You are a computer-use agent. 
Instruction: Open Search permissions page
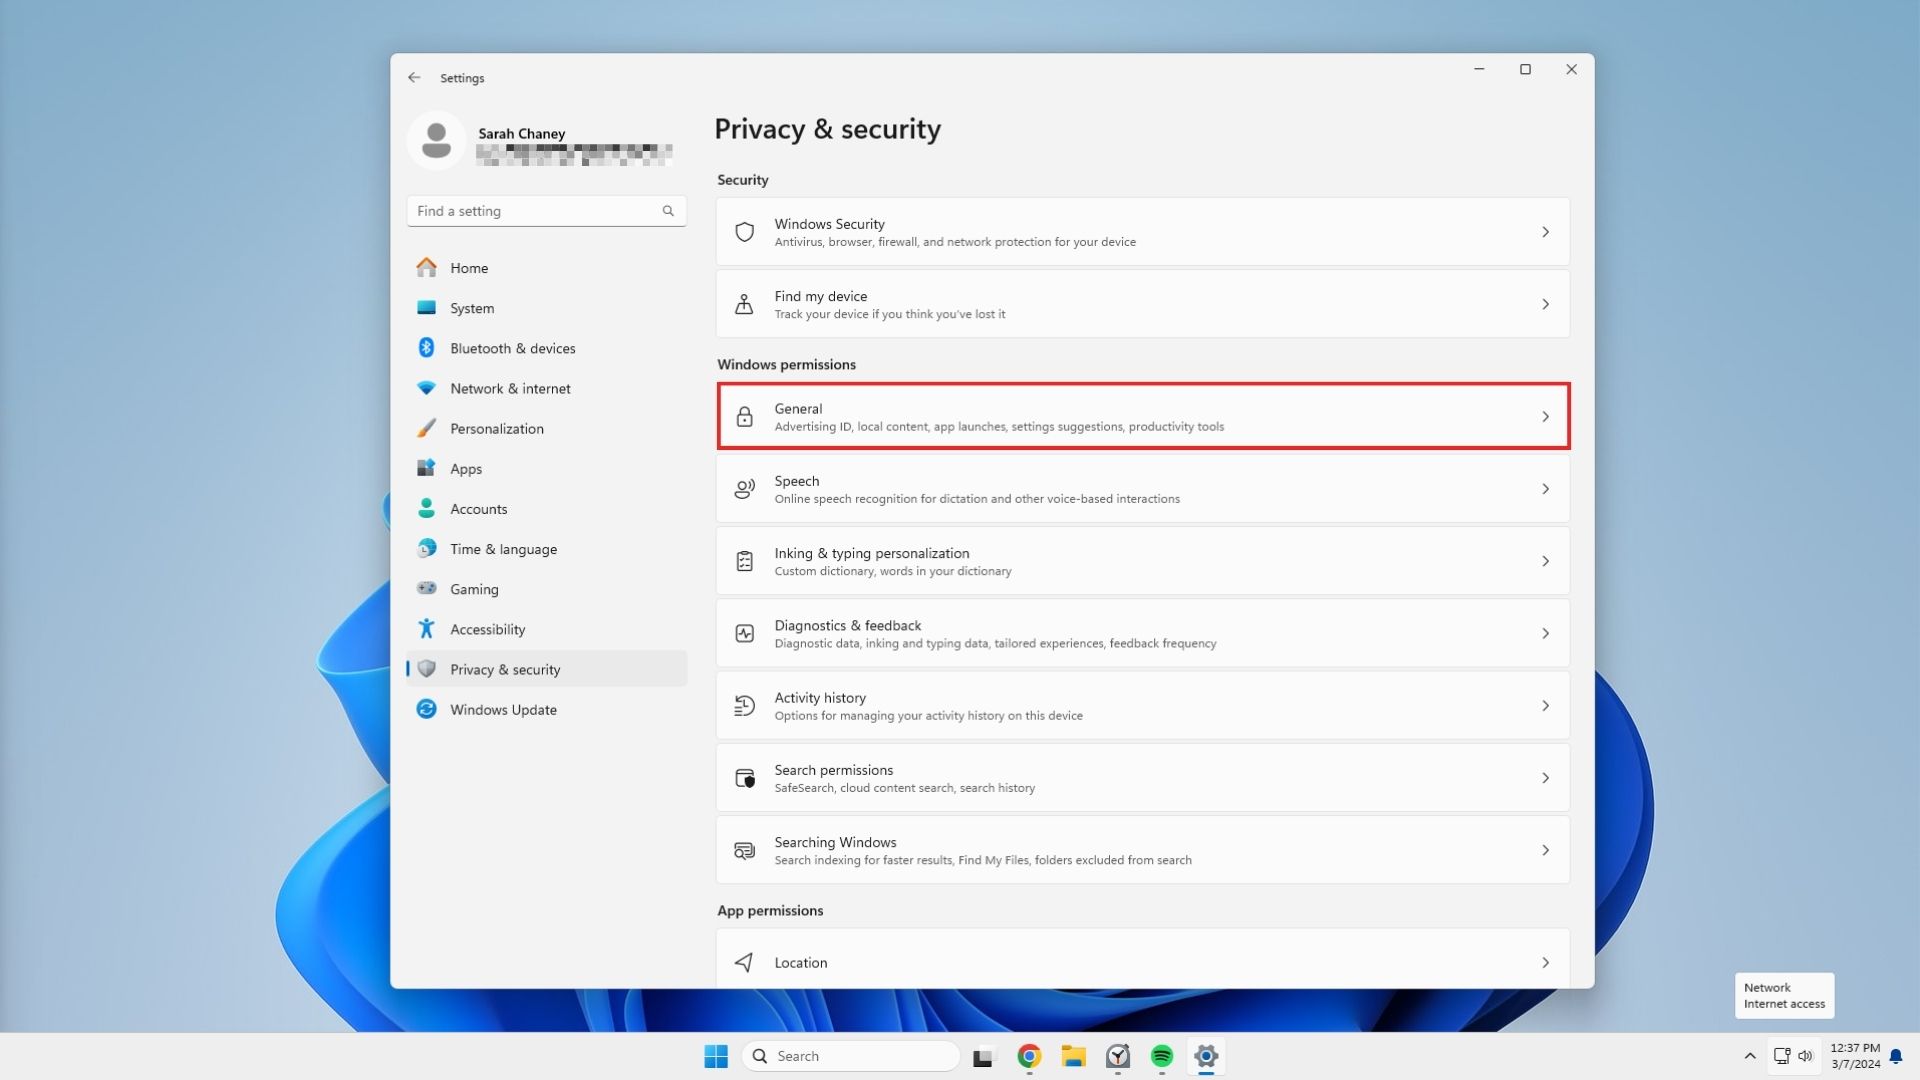1143,778
